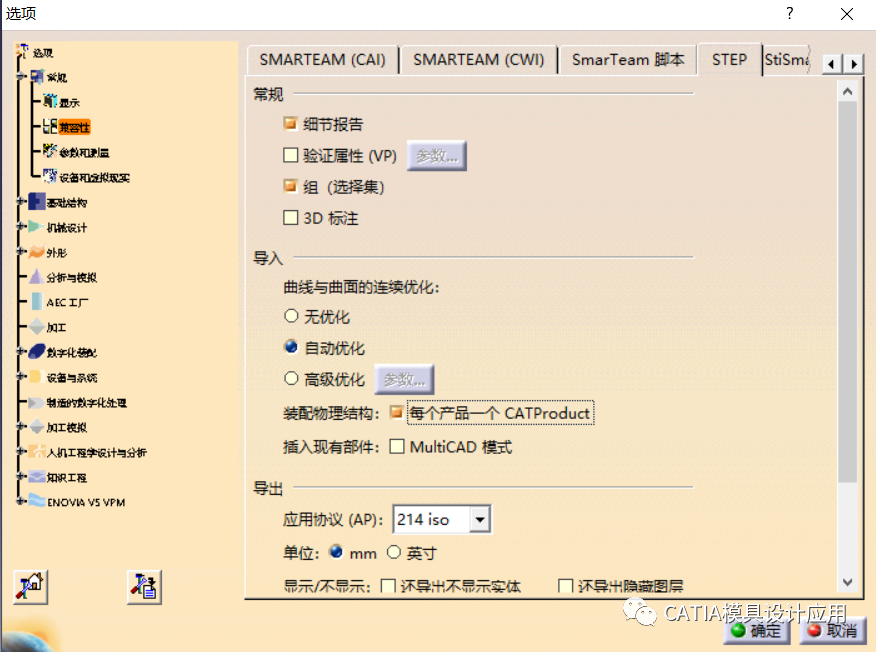Click the reset-to-defaults hammer icon

[x=31, y=587]
